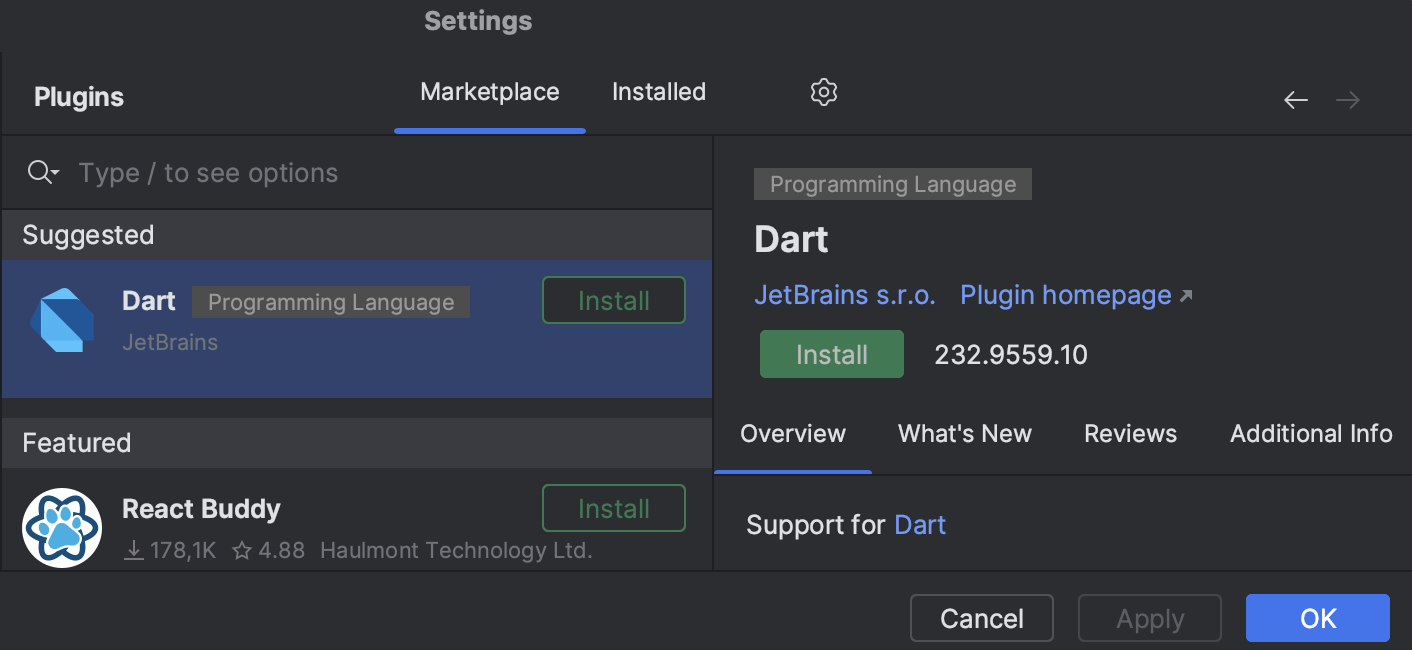Install the React Buddy plugin
1412x650 pixels.
[x=613, y=507]
